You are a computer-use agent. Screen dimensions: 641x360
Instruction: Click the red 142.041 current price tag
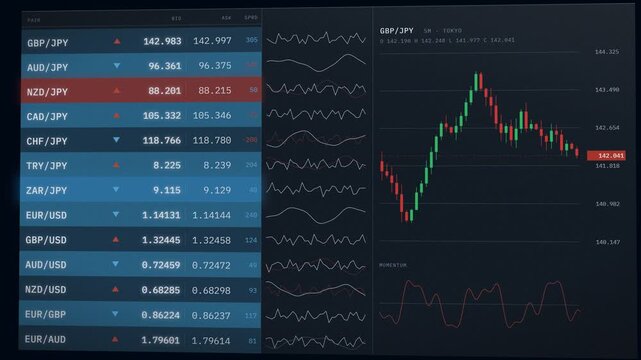coord(606,156)
